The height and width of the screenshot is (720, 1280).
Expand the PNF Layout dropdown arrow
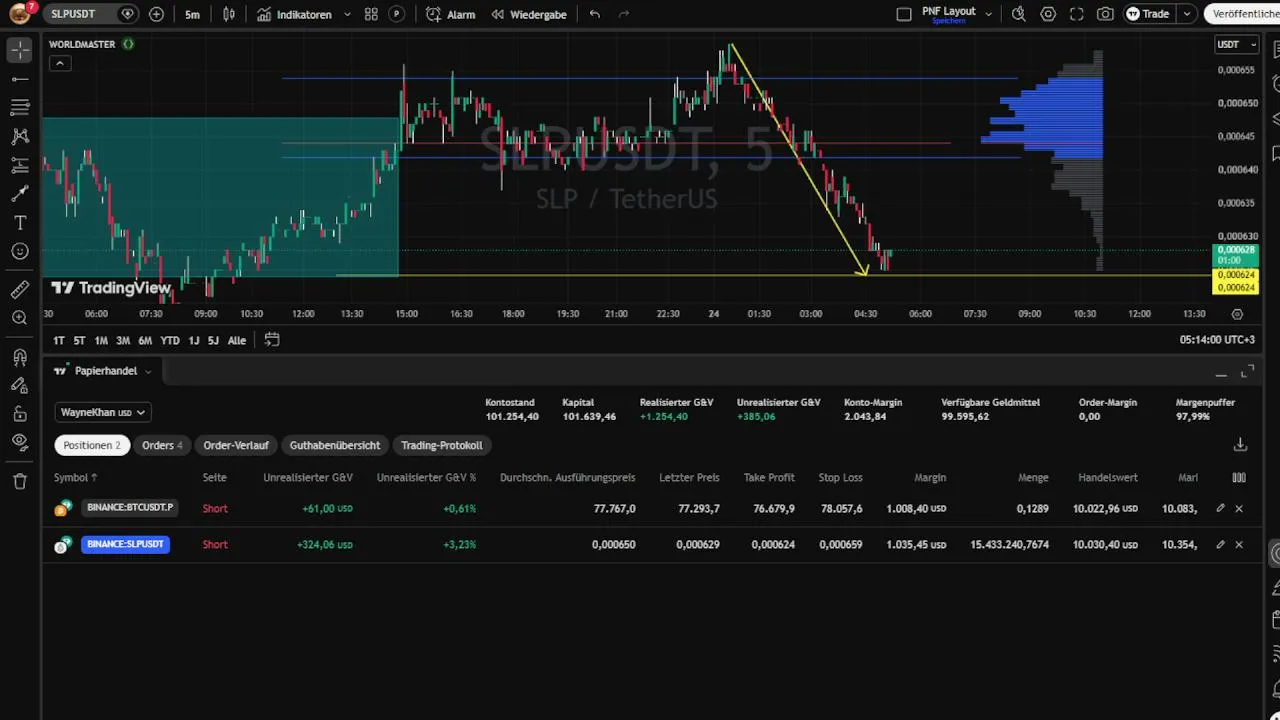989,14
